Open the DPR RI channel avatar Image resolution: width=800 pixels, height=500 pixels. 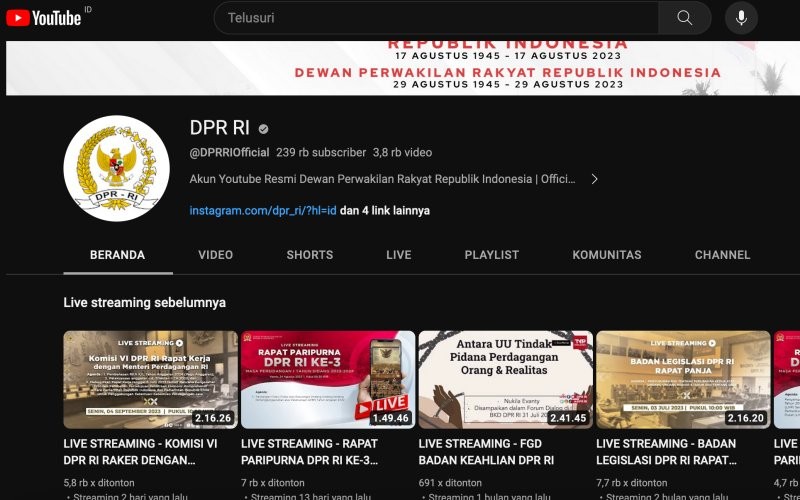tap(116, 168)
